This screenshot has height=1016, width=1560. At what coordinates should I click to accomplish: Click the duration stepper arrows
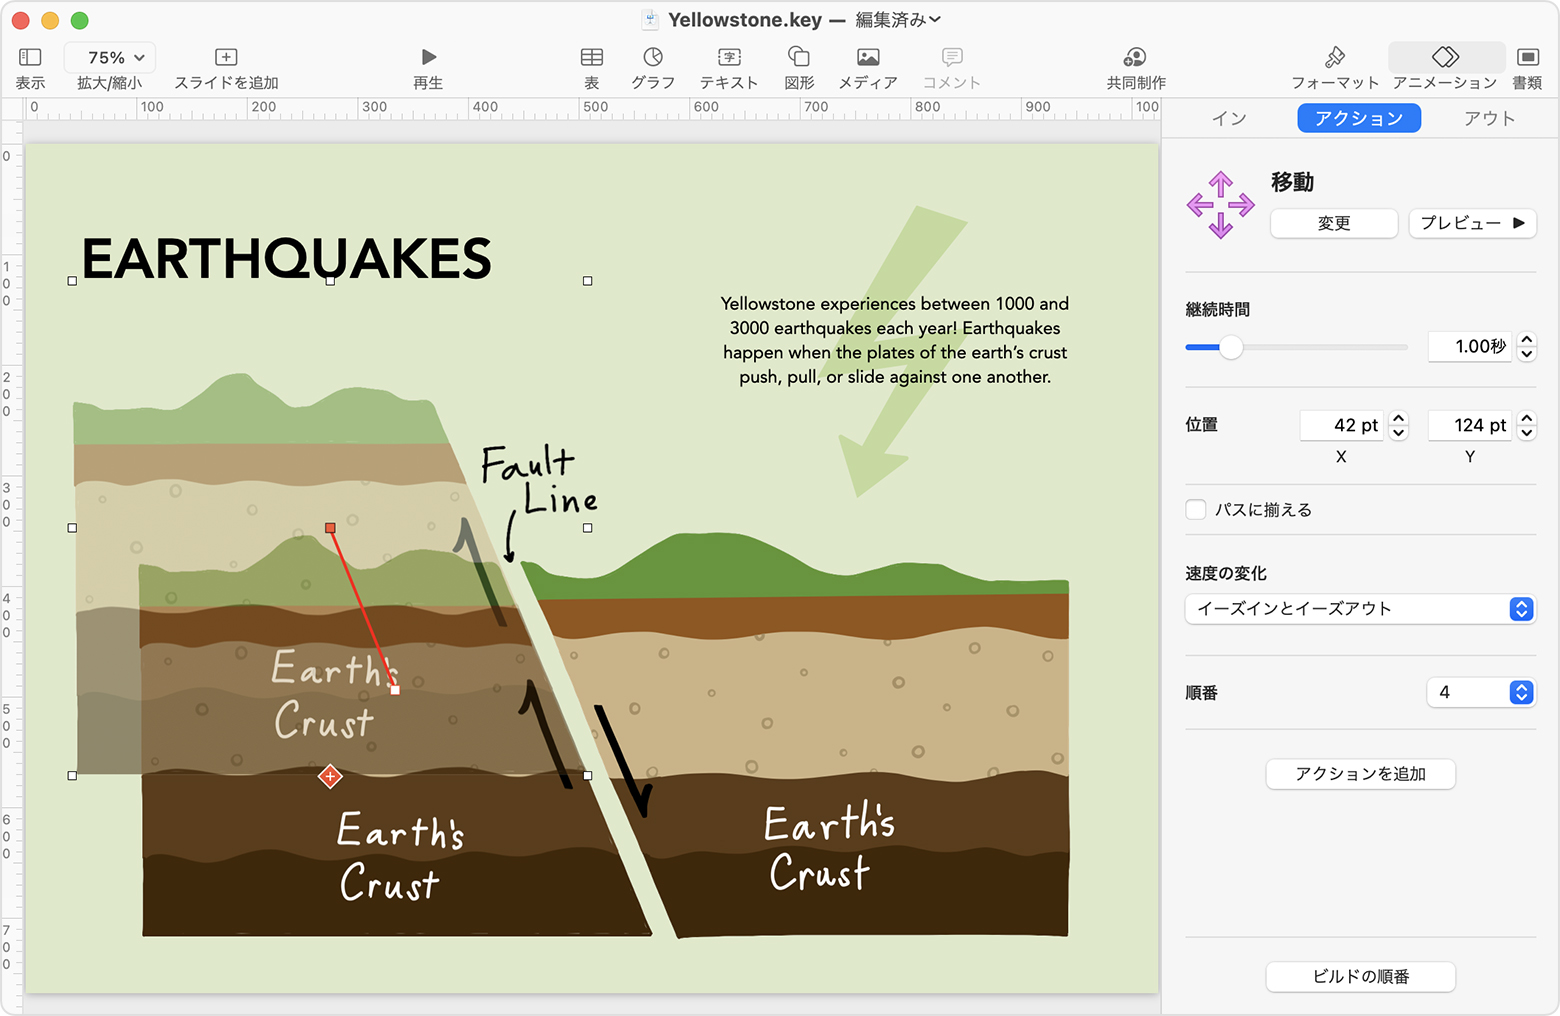coord(1527,346)
